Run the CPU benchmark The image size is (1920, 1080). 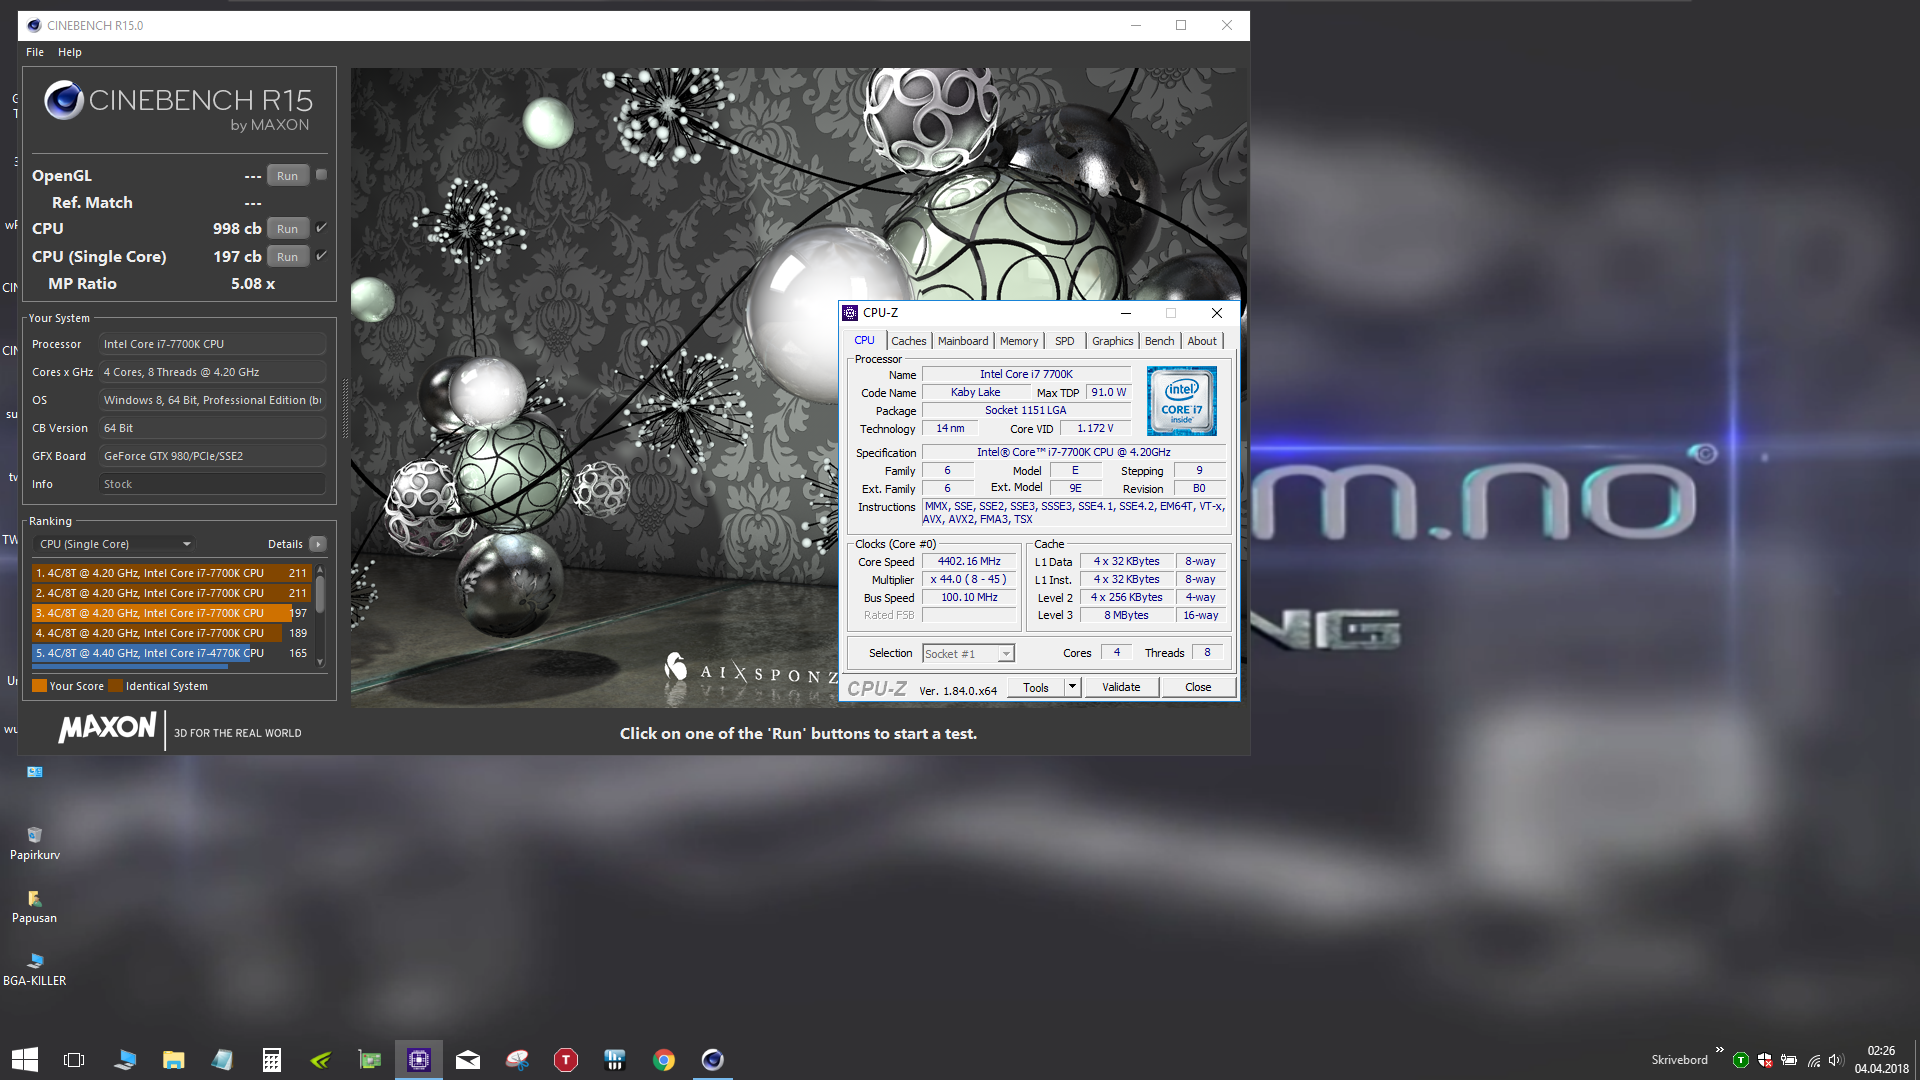(288, 228)
